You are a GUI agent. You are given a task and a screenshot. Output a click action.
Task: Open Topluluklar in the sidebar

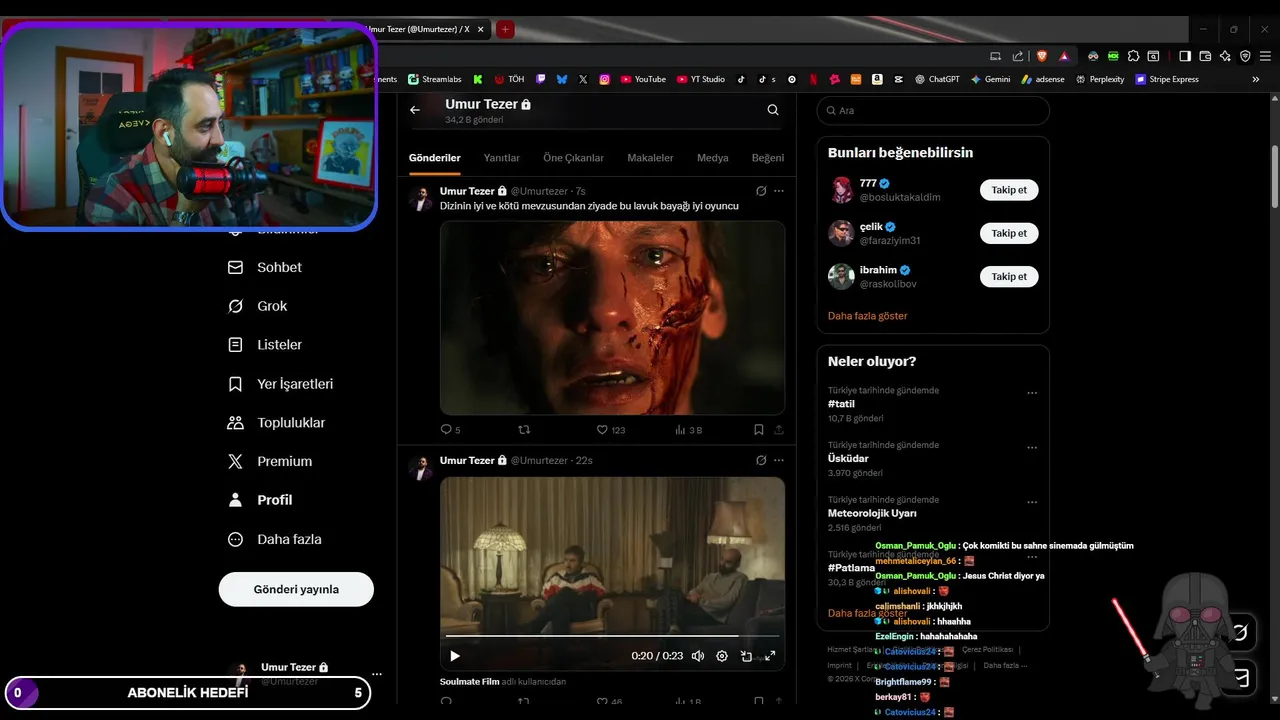277,423
